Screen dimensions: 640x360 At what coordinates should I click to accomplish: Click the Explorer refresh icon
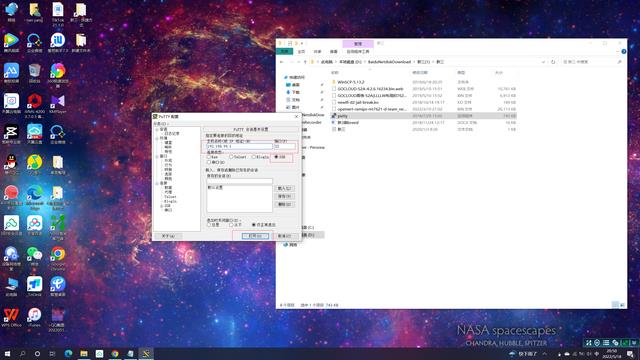click(553, 62)
